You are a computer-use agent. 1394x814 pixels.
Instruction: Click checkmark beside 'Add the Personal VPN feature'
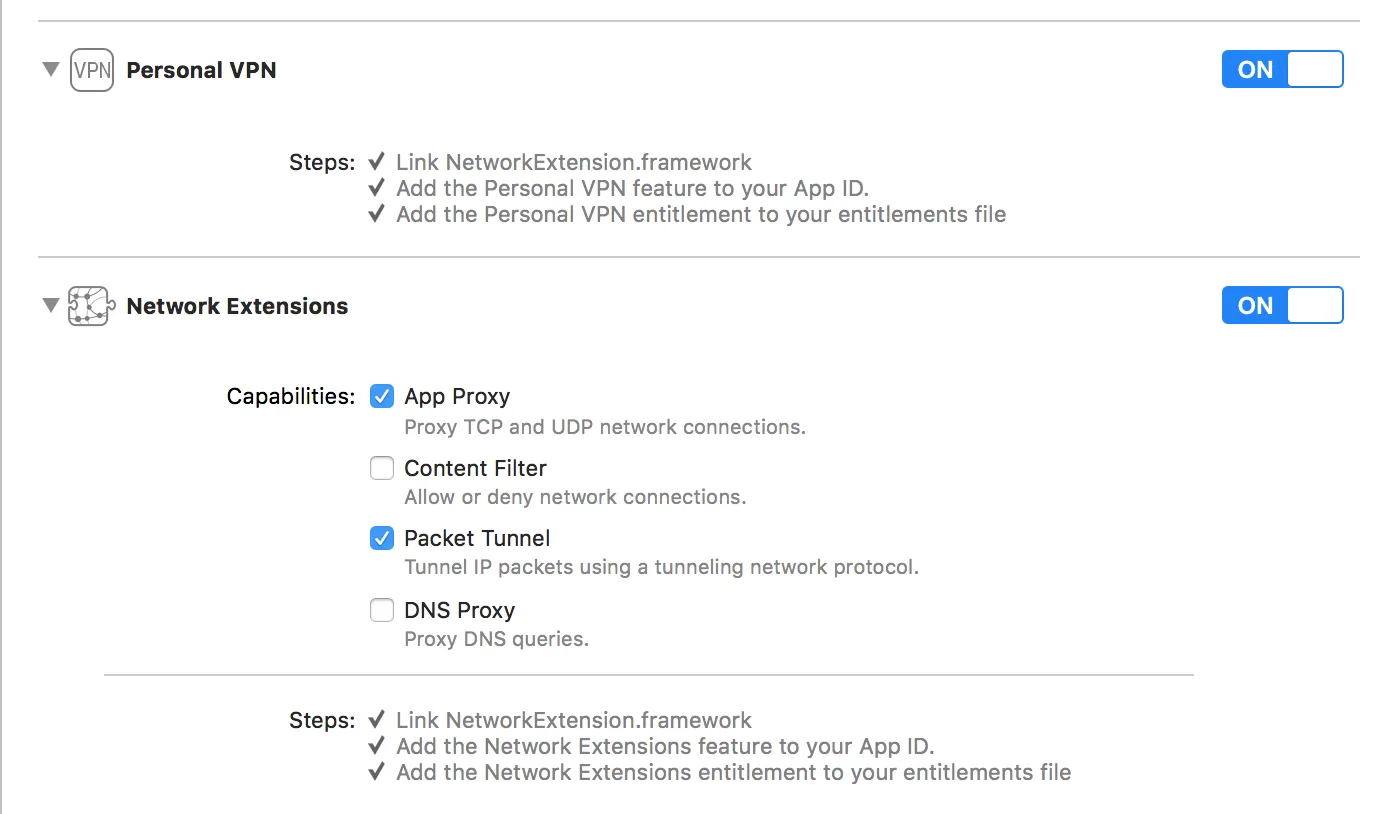(x=377, y=188)
